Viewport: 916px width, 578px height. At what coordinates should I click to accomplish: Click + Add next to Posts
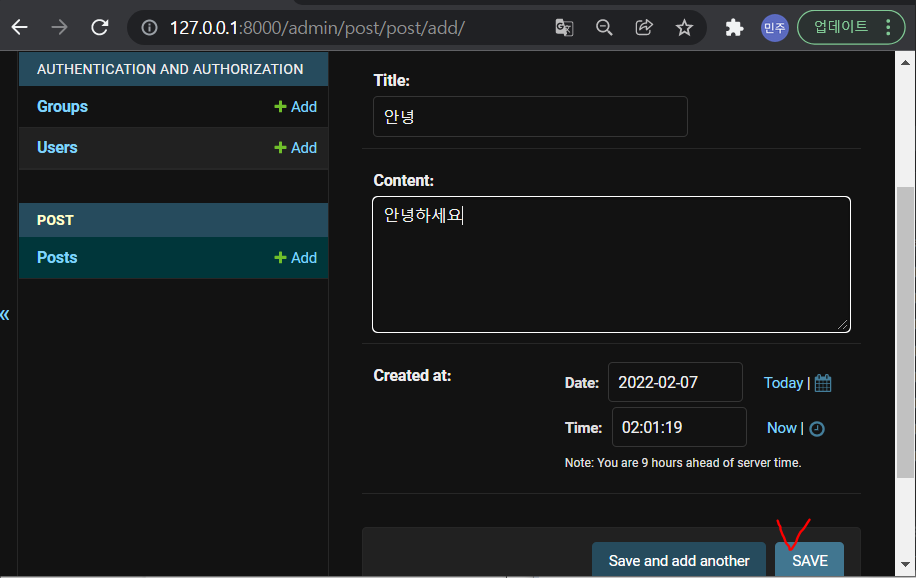click(296, 257)
